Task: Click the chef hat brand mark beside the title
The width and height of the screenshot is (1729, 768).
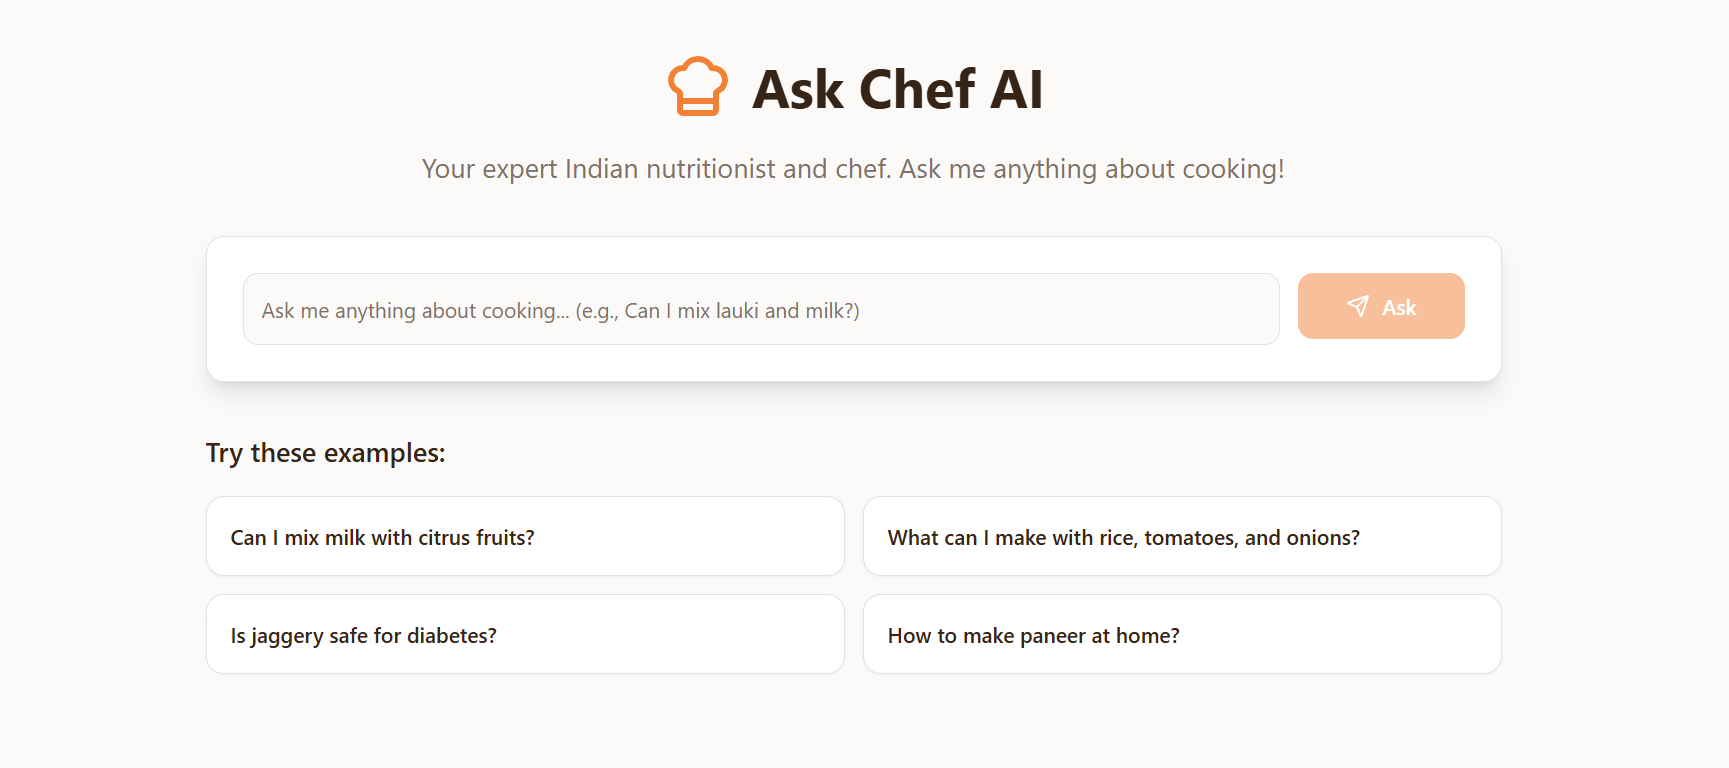Action: click(x=698, y=88)
